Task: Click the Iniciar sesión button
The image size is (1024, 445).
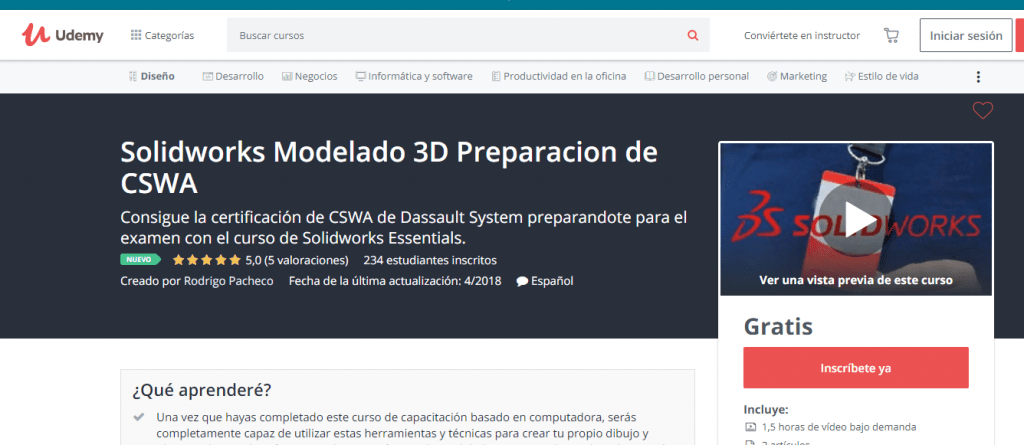Action: 965,35
